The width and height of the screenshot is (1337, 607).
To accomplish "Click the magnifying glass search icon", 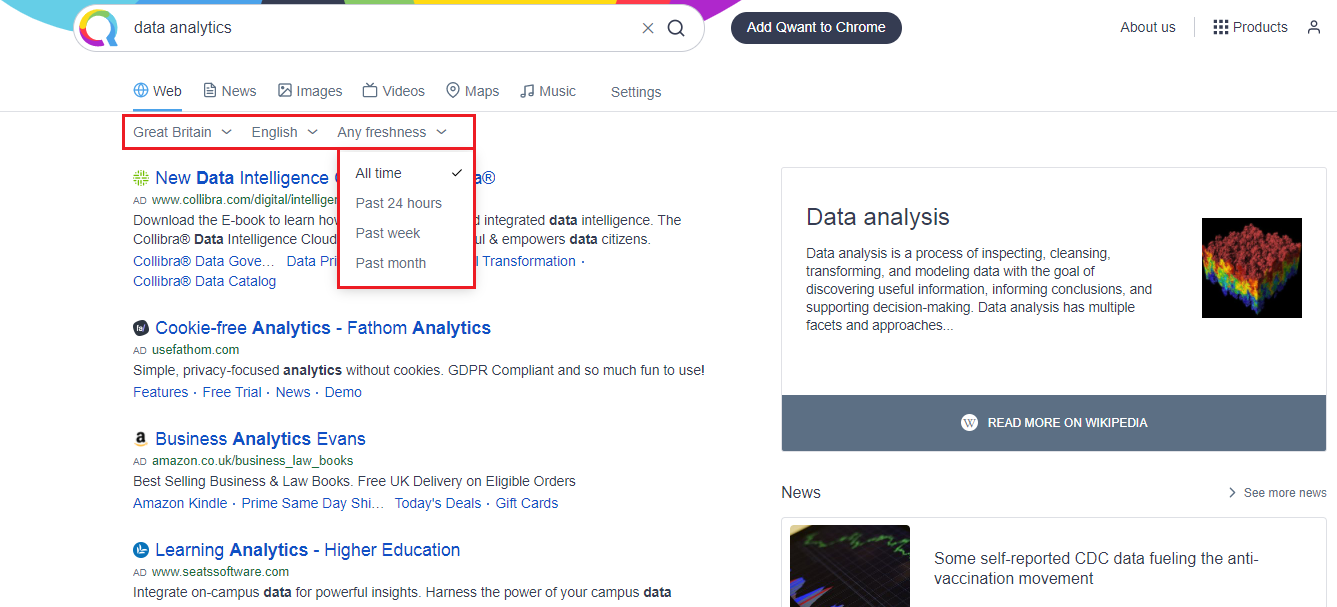I will (x=676, y=28).
